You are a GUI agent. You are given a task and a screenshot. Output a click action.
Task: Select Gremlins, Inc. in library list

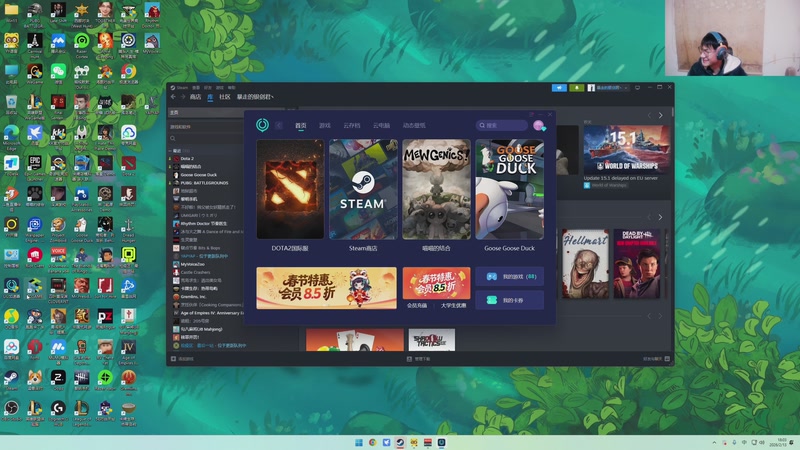pyautogui.click(x=193, y=296)
